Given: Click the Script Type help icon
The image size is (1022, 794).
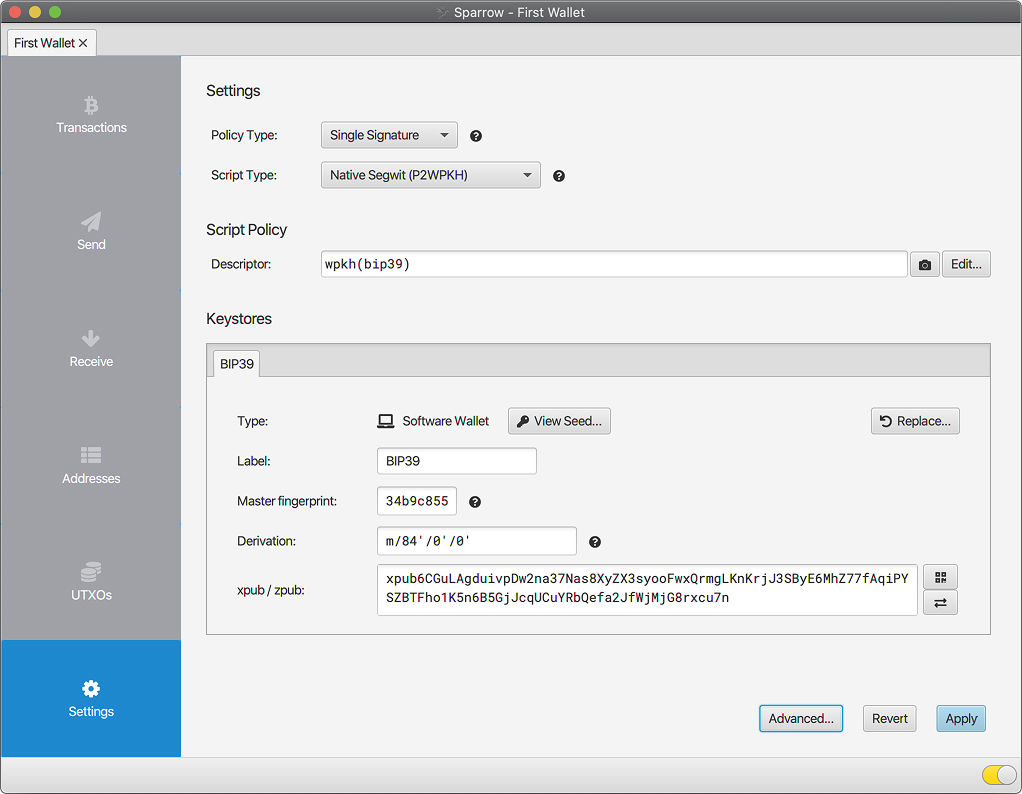Looking at the screenshot, I should tap(559, 176).
